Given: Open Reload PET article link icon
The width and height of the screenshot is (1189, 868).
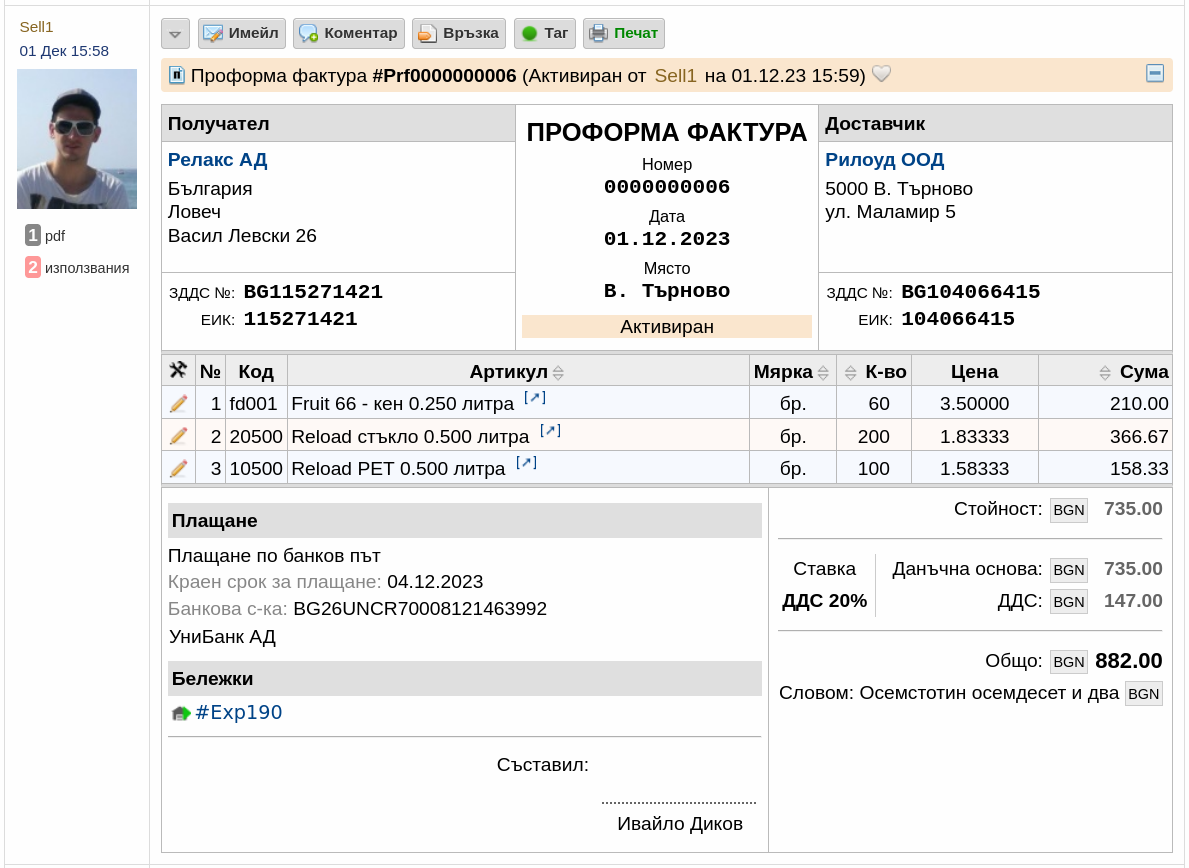Looking at the screenshot, I should 526,462.
